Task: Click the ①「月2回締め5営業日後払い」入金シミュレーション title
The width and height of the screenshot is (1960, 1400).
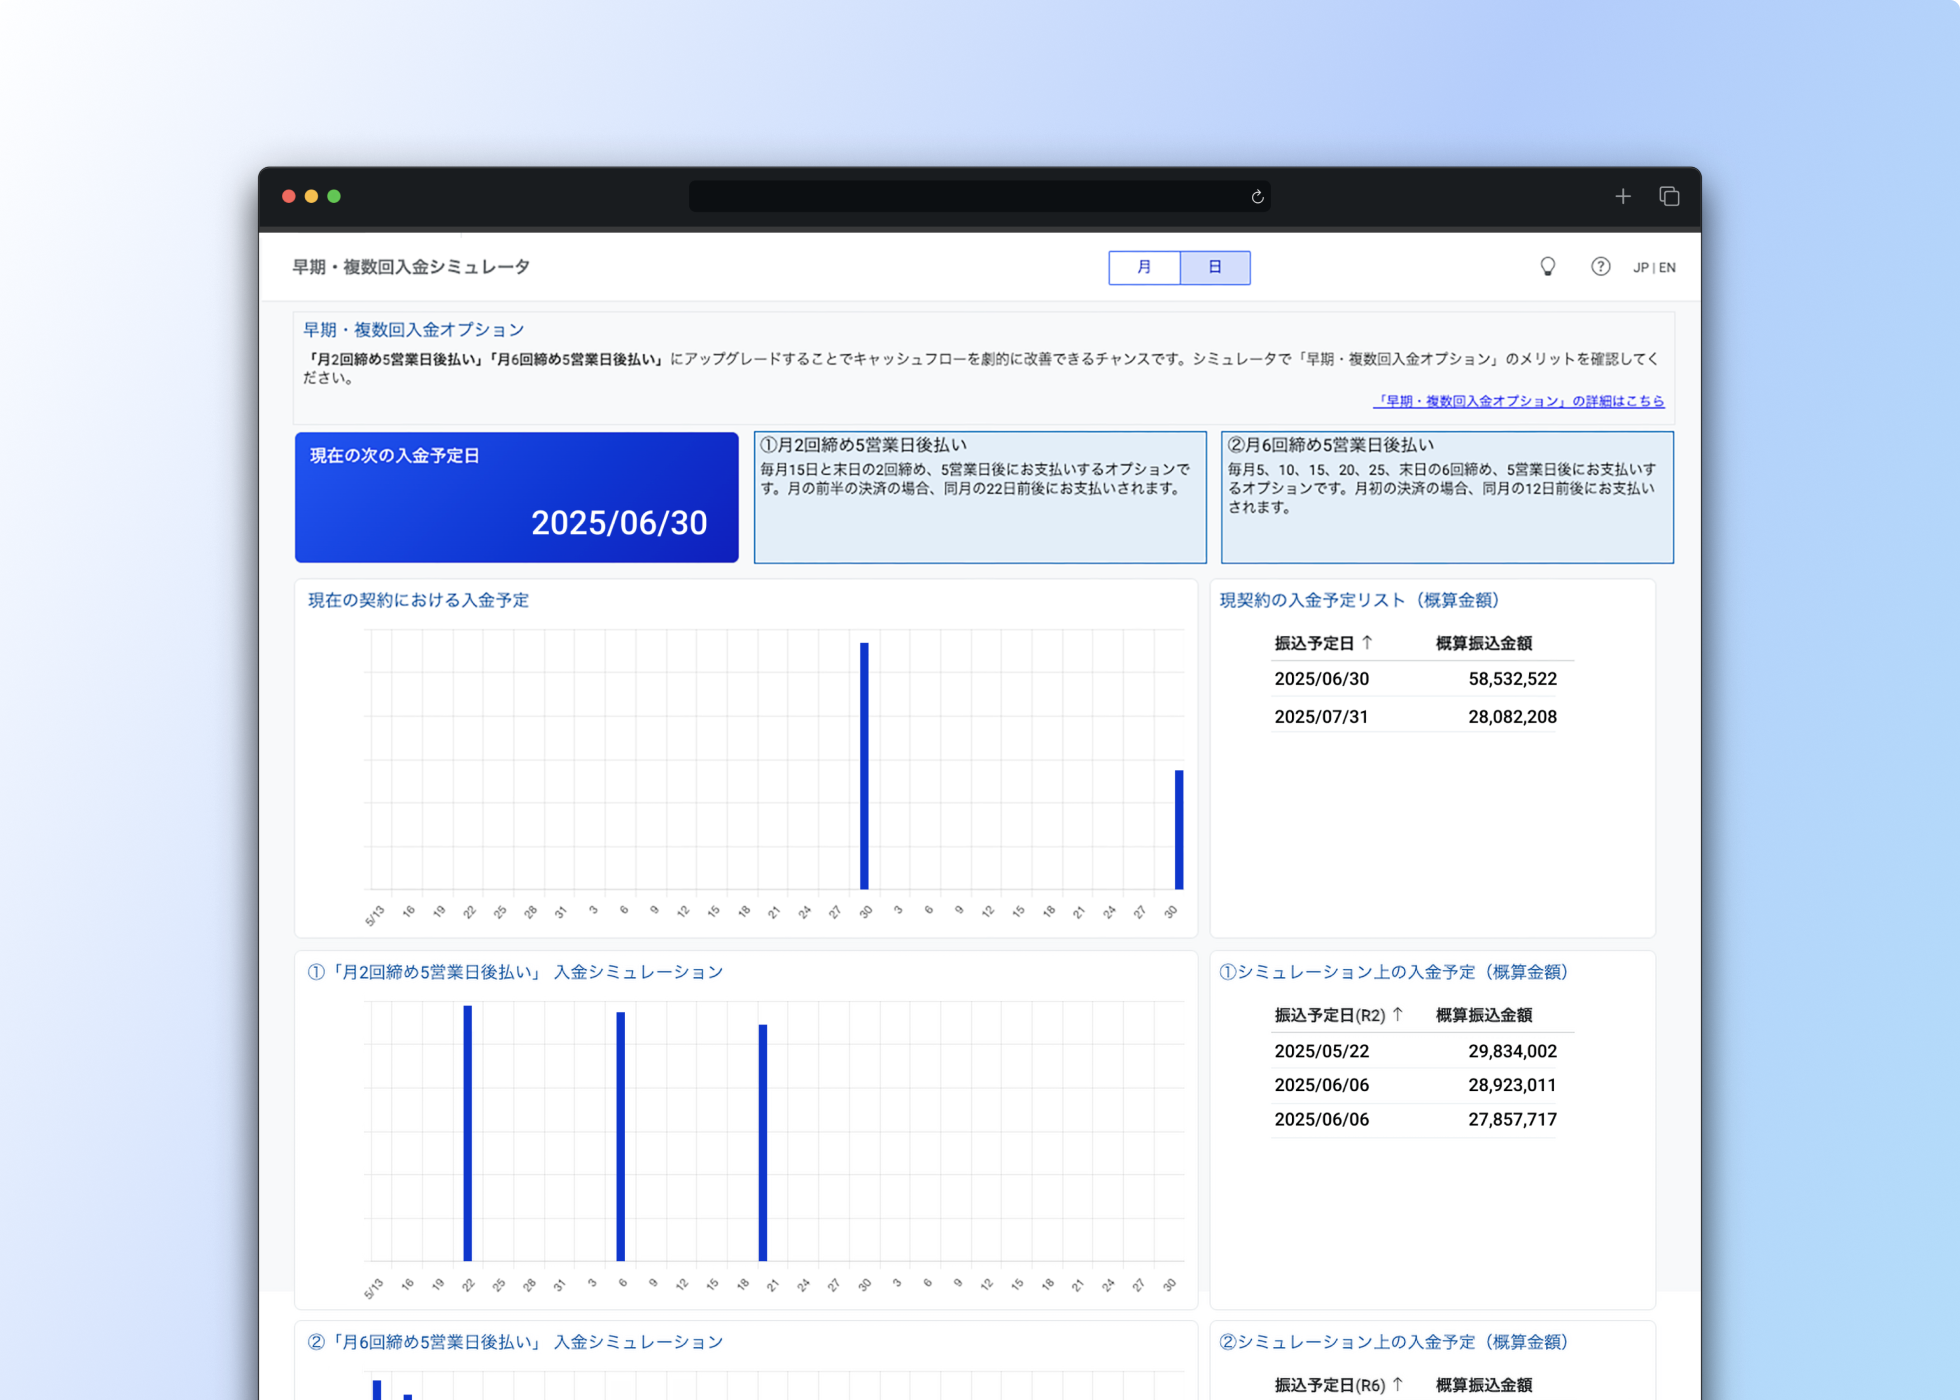Action: 515,972
